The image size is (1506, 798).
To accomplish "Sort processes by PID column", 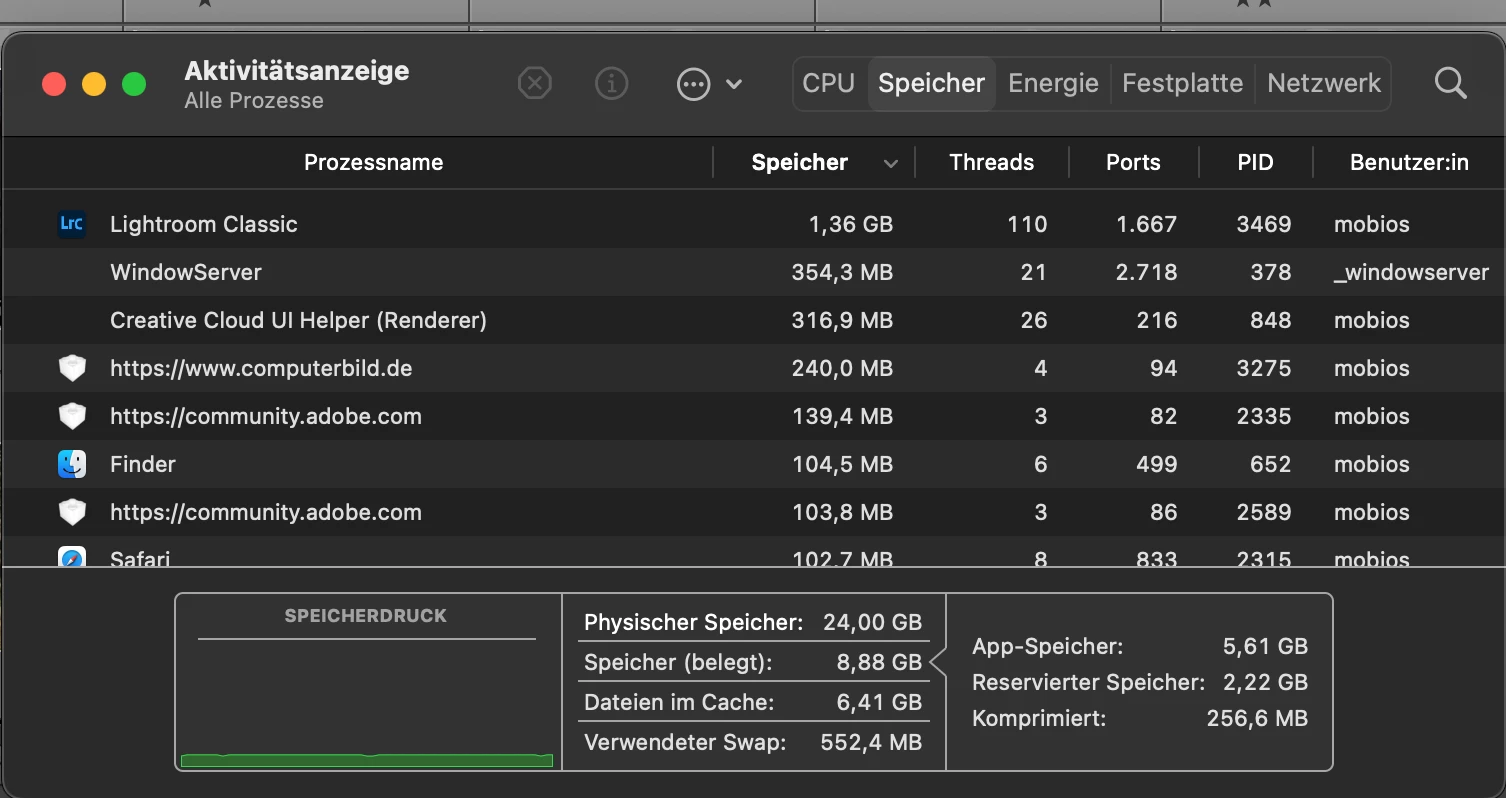I will pyautogui.click(x=1255, y=163).
